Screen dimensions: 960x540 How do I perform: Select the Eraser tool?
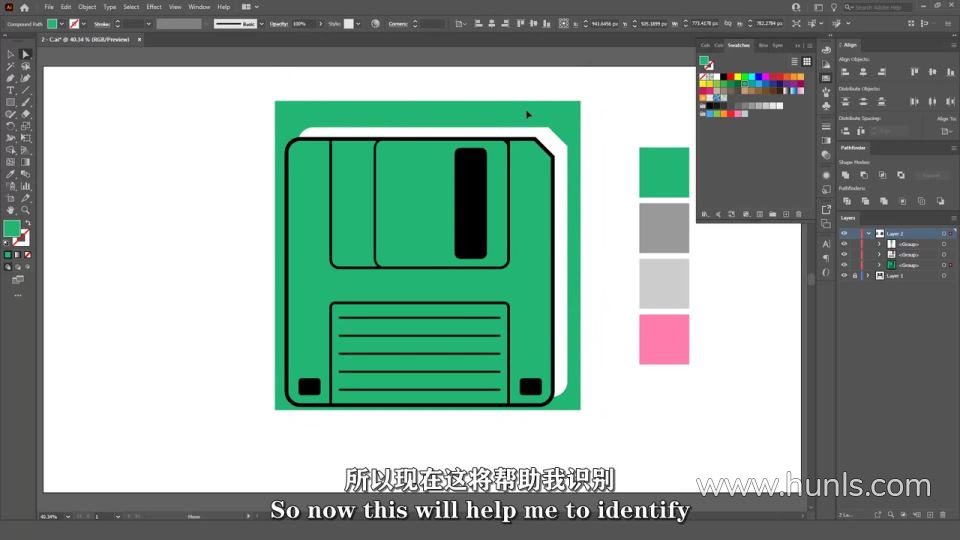[26, 114]
